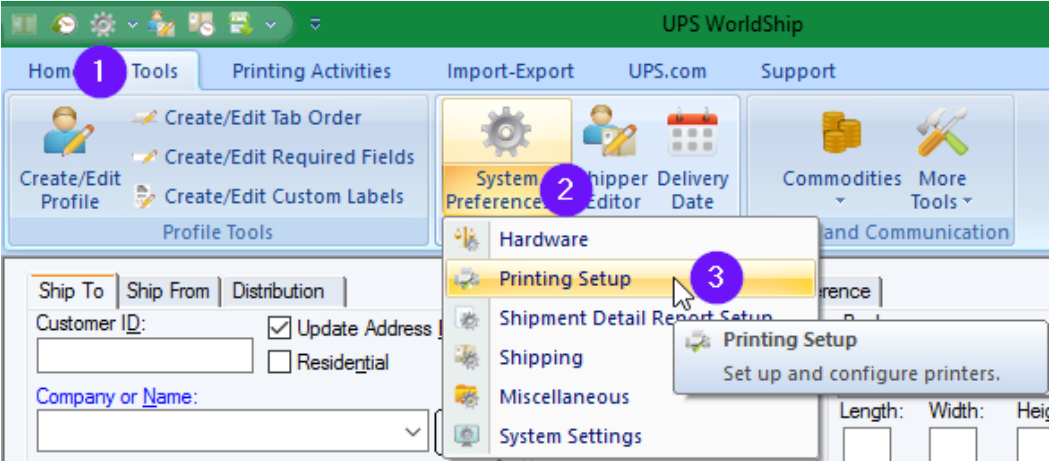Click the XML import green arrow icon
Image resolution: width=1050 pixels, height=471 pixels.
240,25
